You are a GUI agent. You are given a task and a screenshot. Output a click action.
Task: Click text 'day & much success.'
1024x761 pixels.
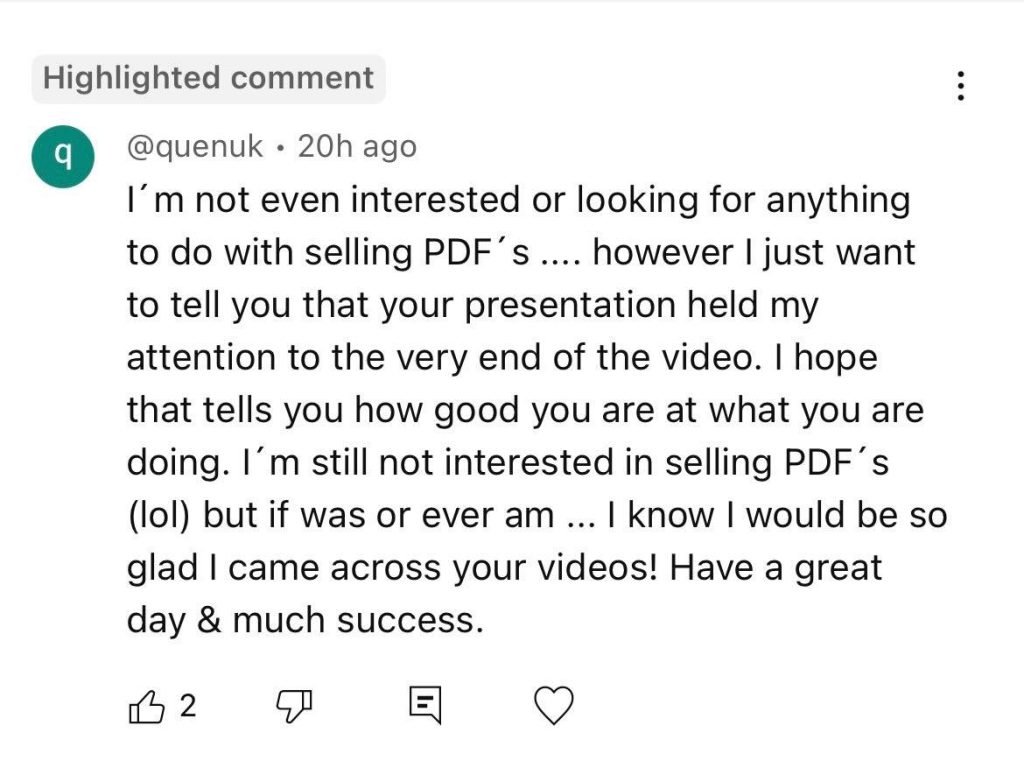click(305, 620)
